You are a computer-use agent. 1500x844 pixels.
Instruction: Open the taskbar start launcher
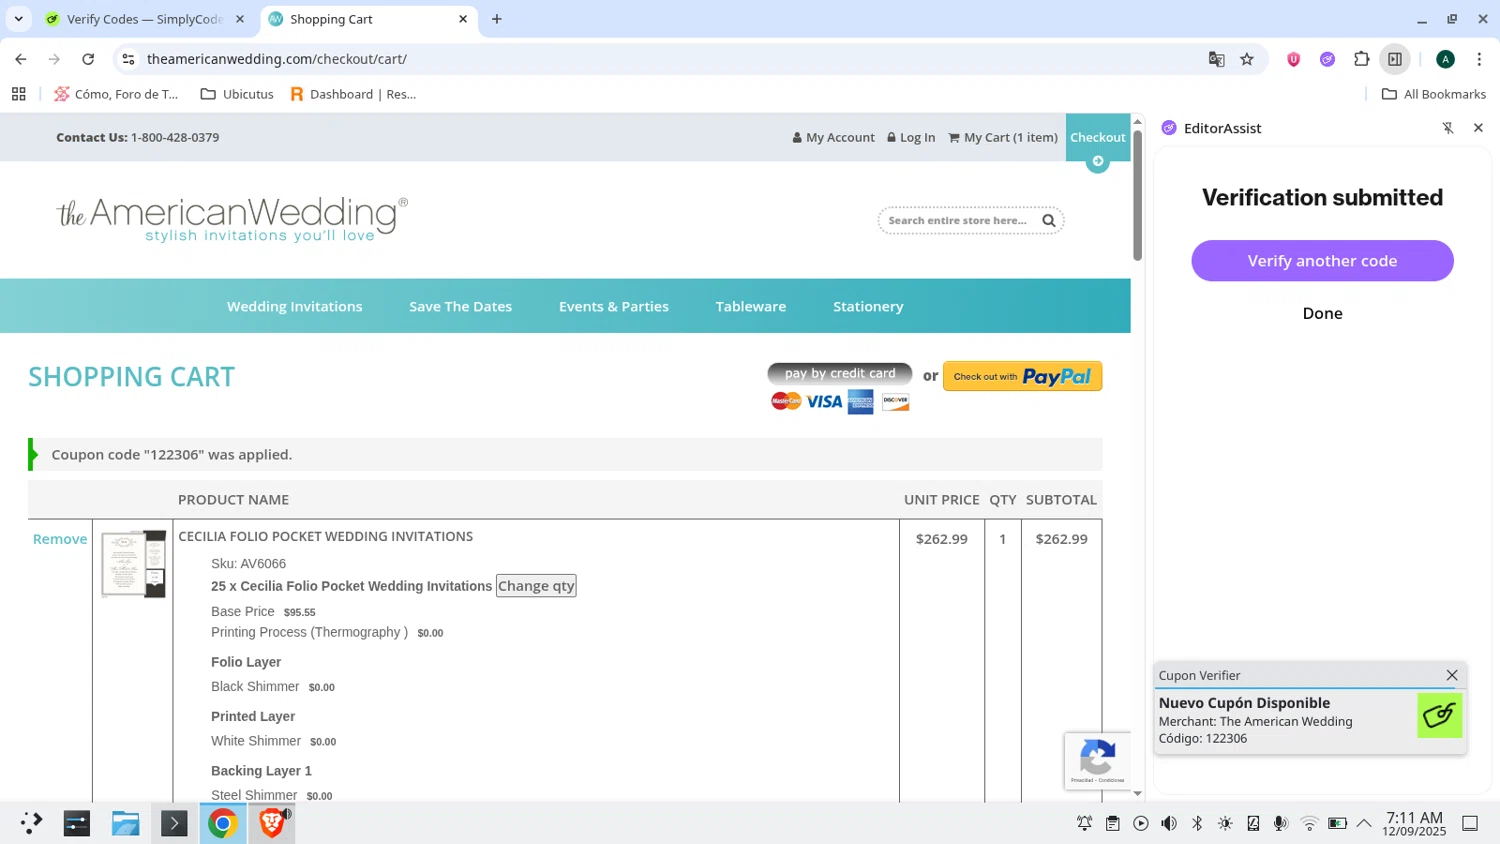pyautogui.click(x=31, y=823)
